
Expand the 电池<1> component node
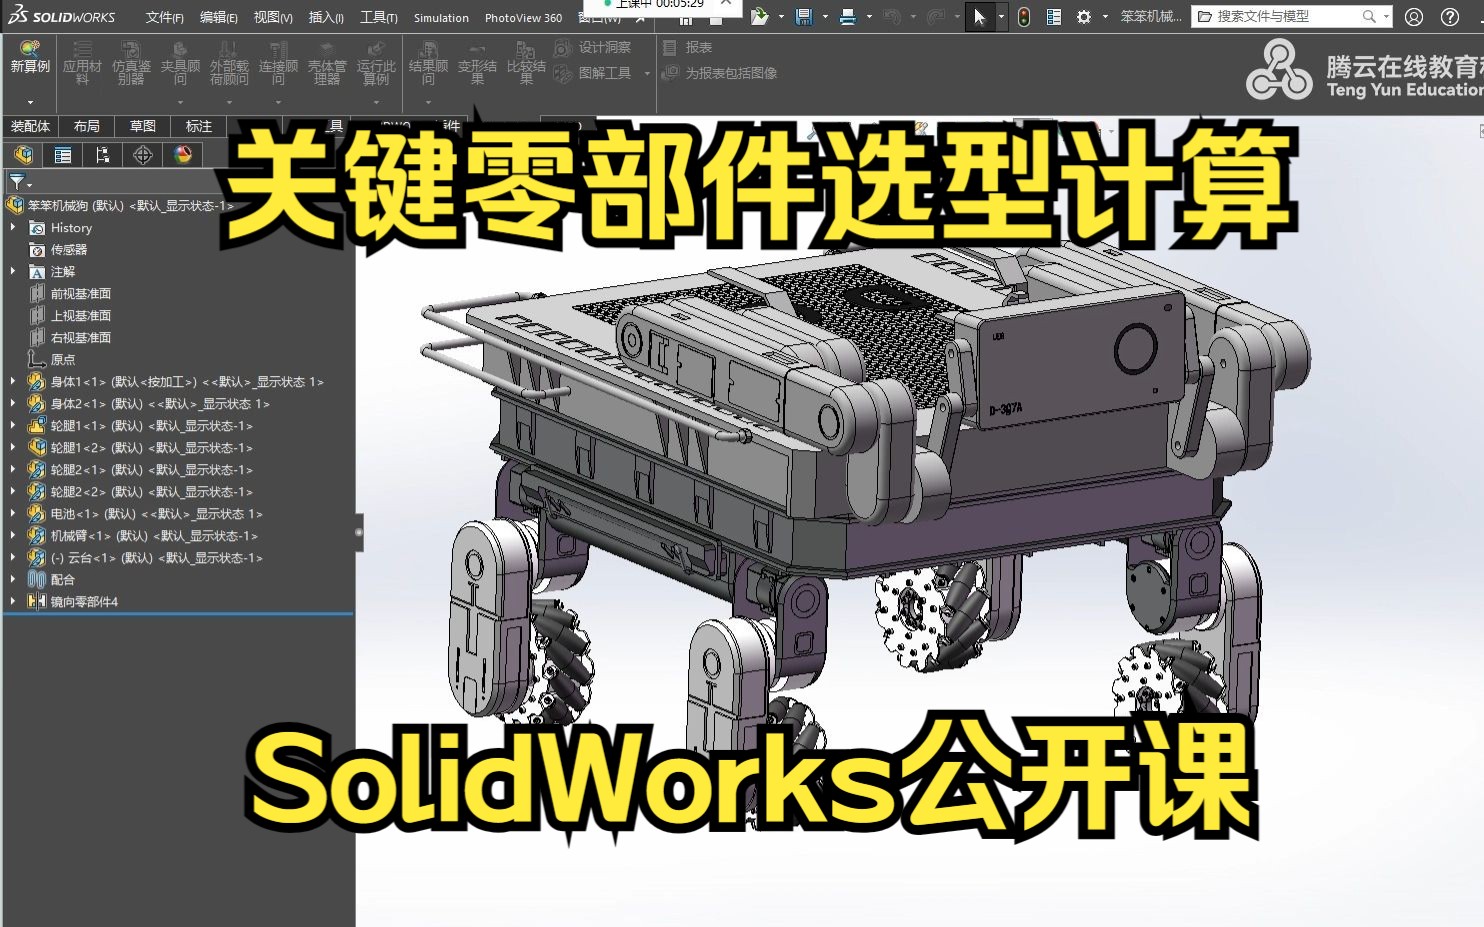(13, 513)
